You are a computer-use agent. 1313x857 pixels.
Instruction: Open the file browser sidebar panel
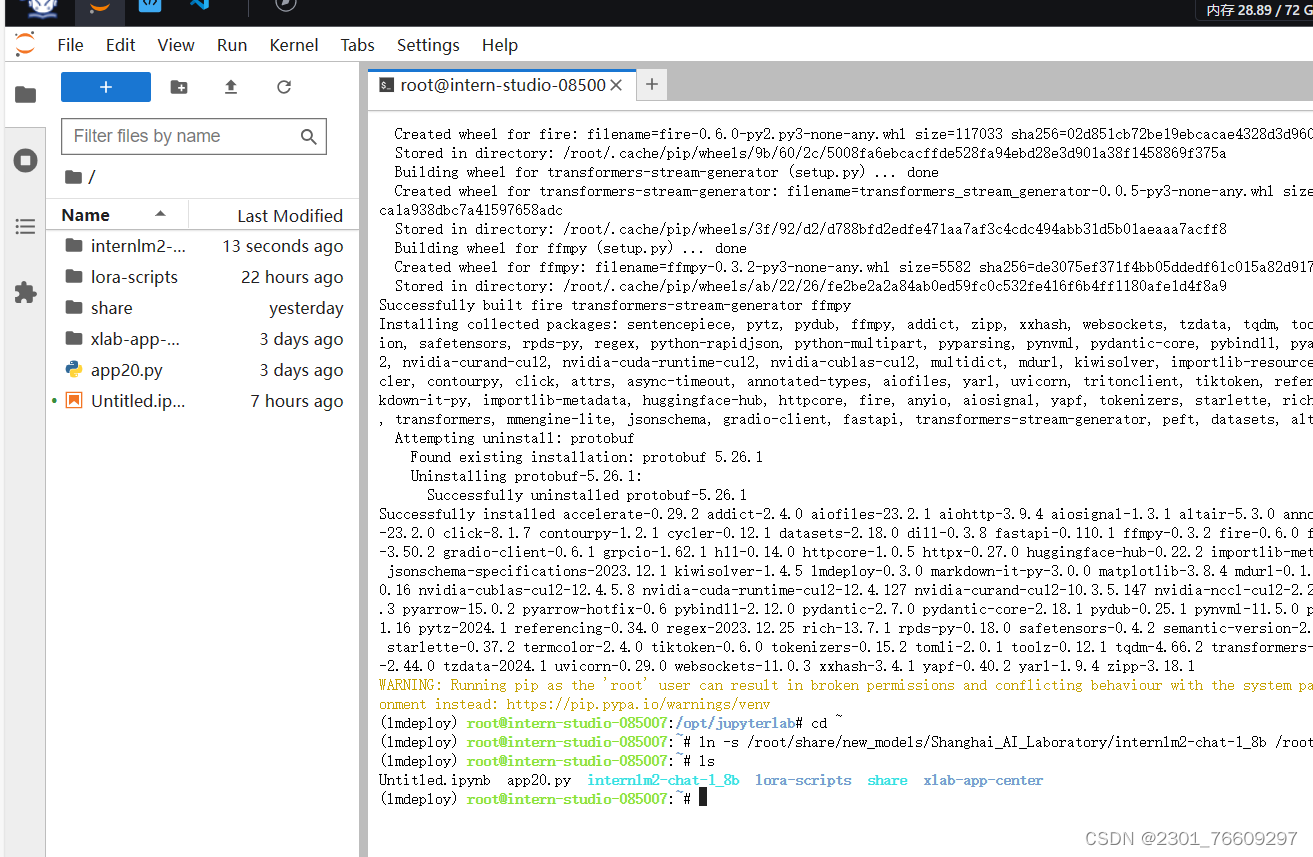[x=24, y=94]
